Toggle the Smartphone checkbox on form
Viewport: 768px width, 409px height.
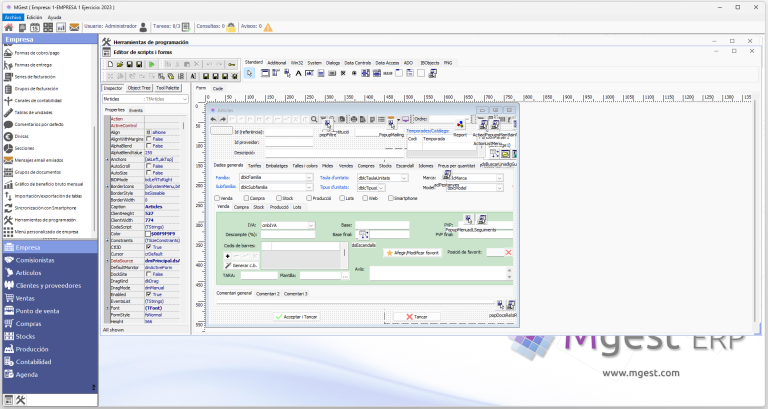pos(391,198)
